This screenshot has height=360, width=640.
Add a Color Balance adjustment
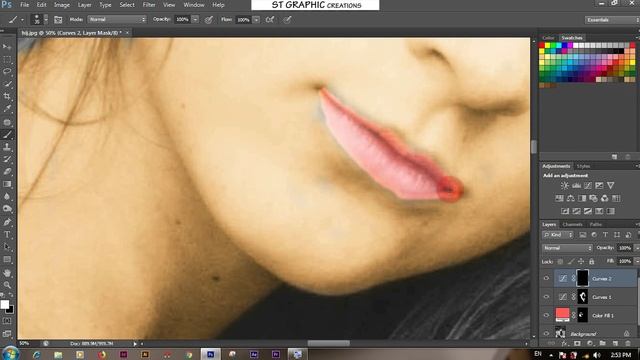tap(571, 198)
